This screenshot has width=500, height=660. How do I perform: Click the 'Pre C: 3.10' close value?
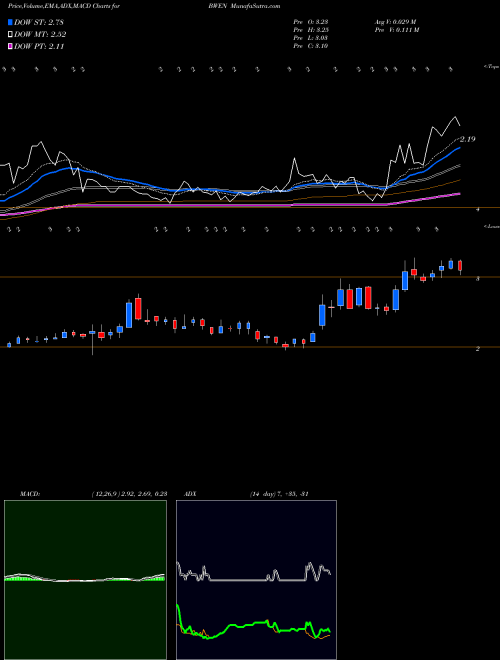click(x=311, y=46)
